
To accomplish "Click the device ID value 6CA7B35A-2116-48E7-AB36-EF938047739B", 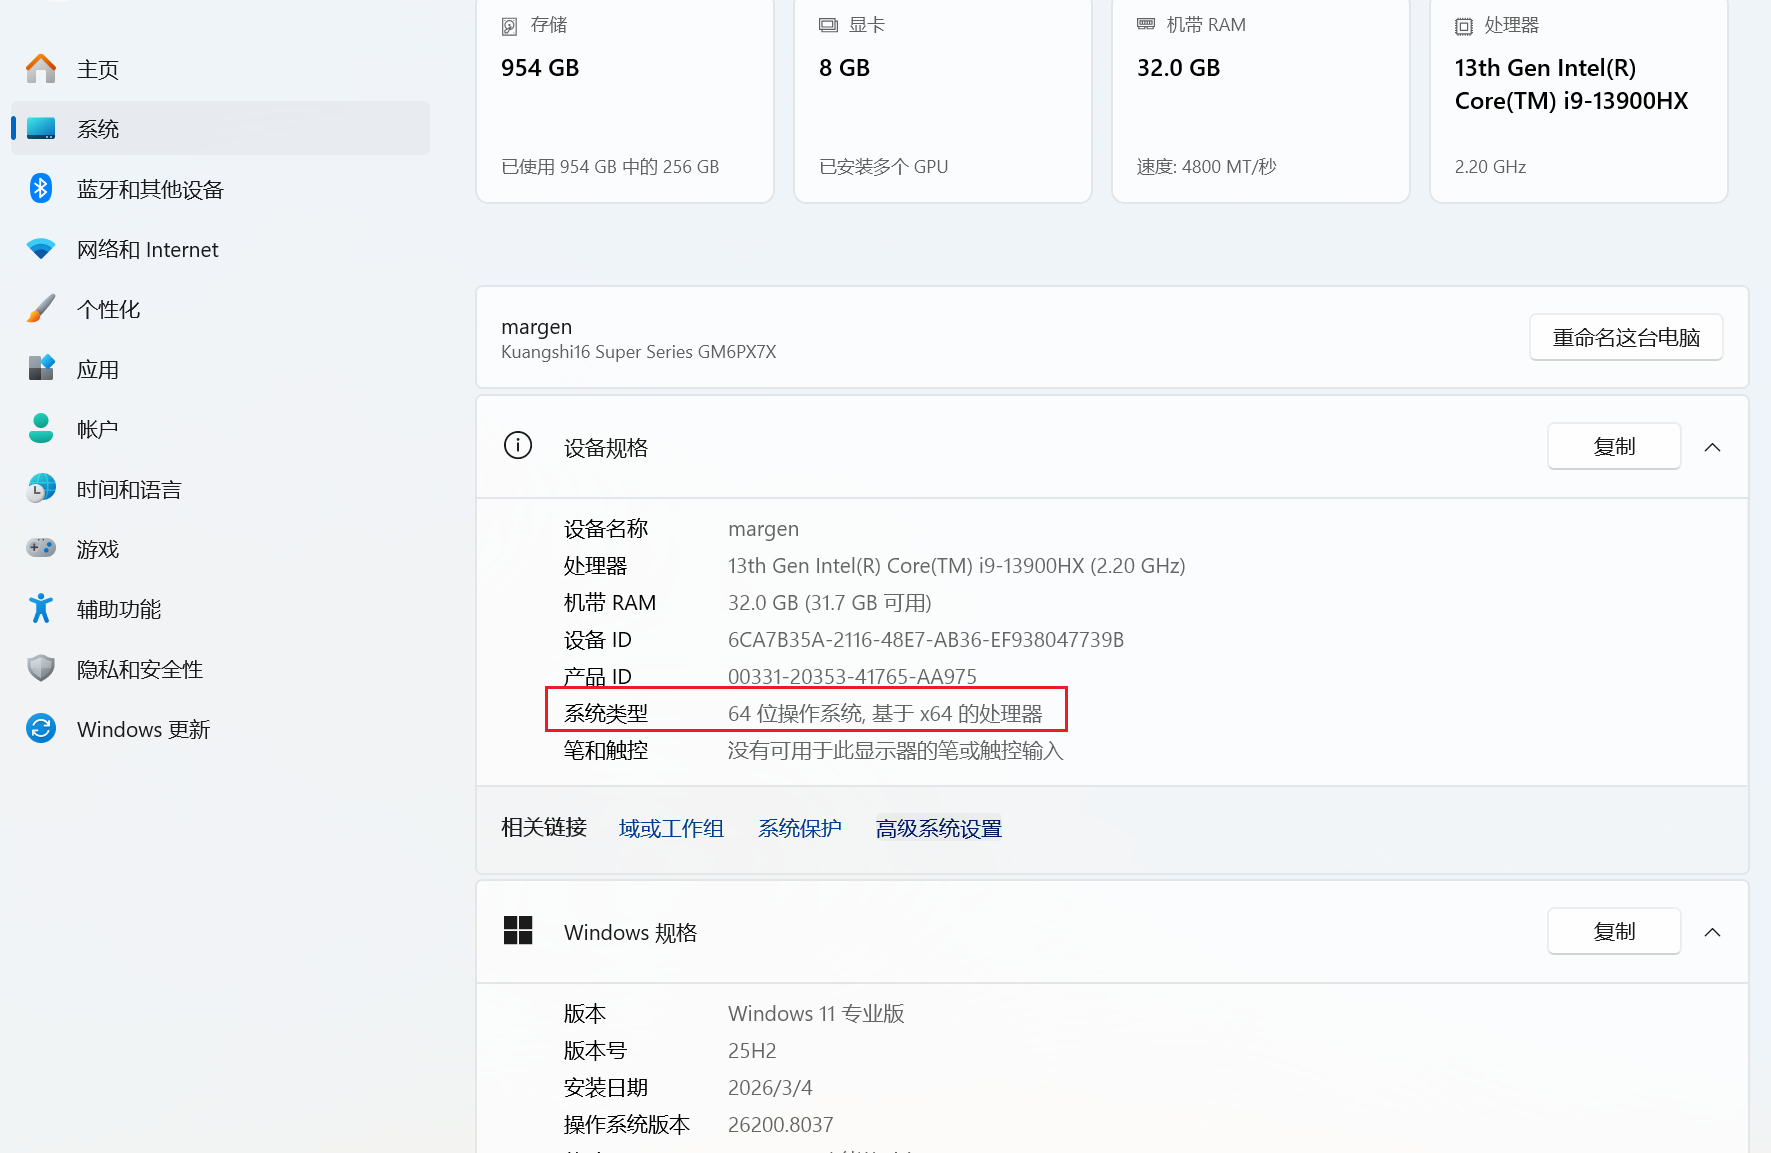I will click(926, 639).
